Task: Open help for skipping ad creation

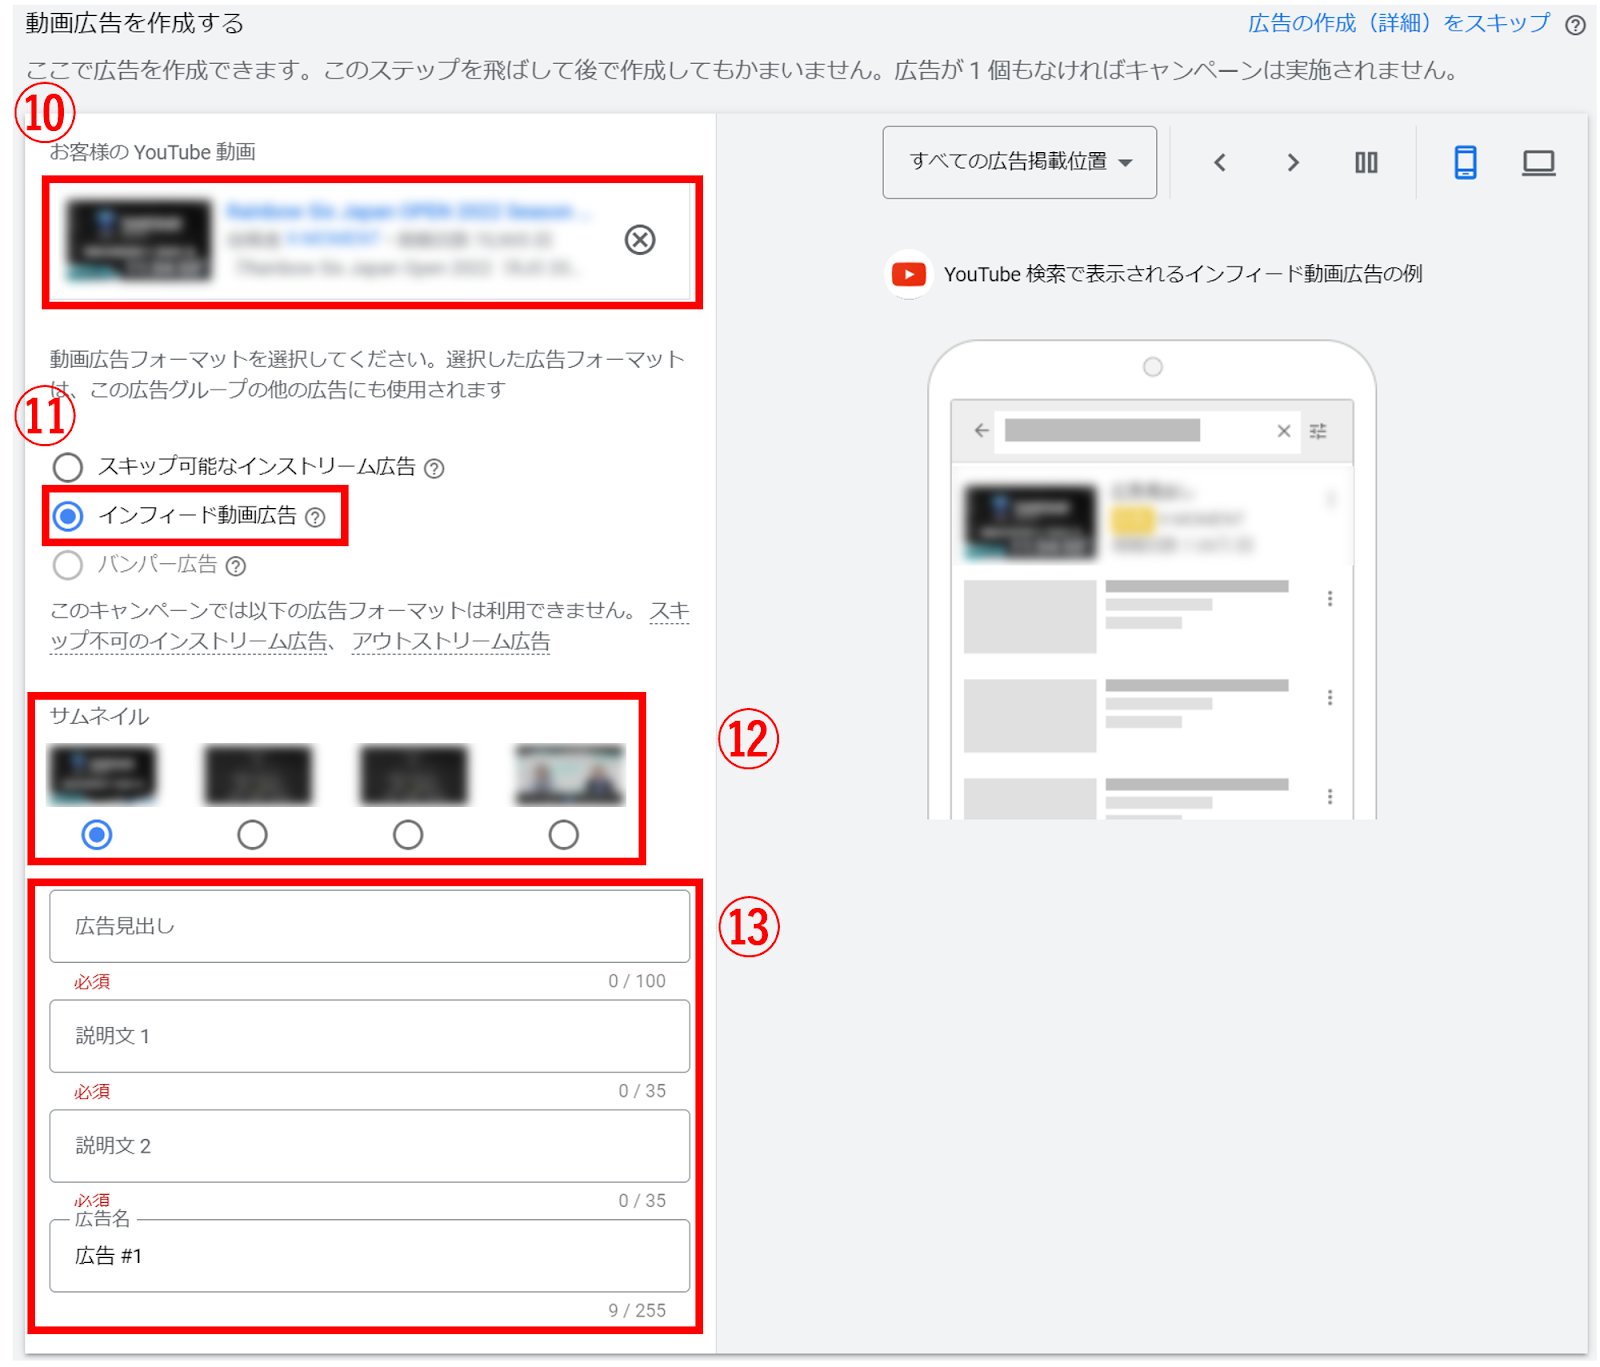Action: [1575, 25]
